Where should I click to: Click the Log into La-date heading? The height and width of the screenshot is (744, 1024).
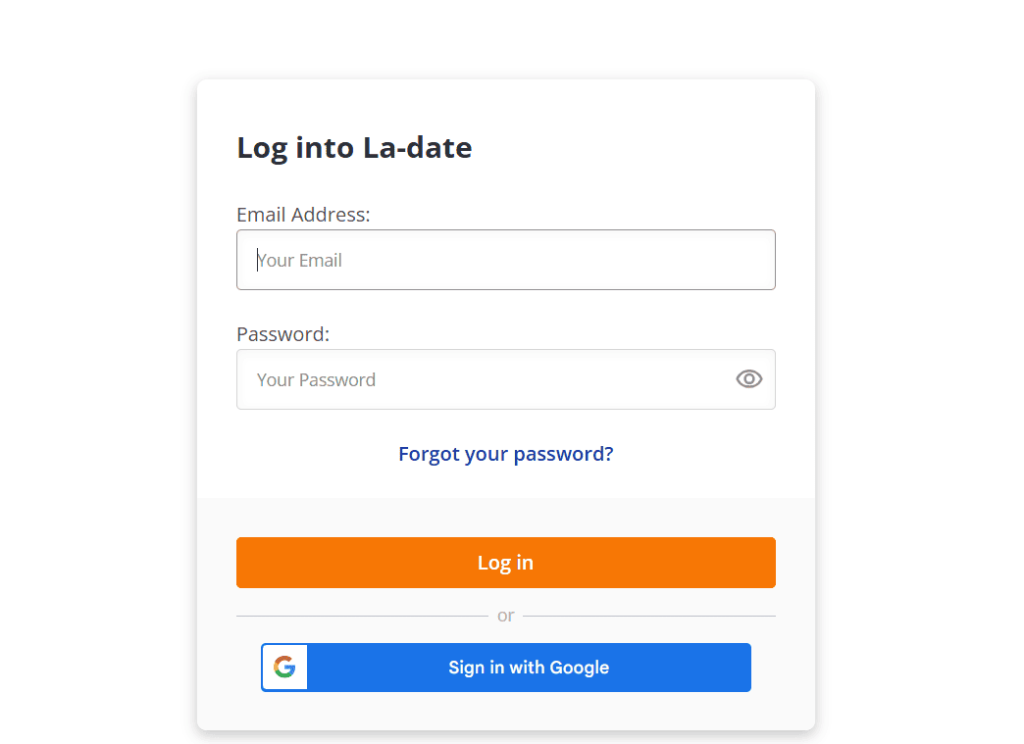point(354,147)
